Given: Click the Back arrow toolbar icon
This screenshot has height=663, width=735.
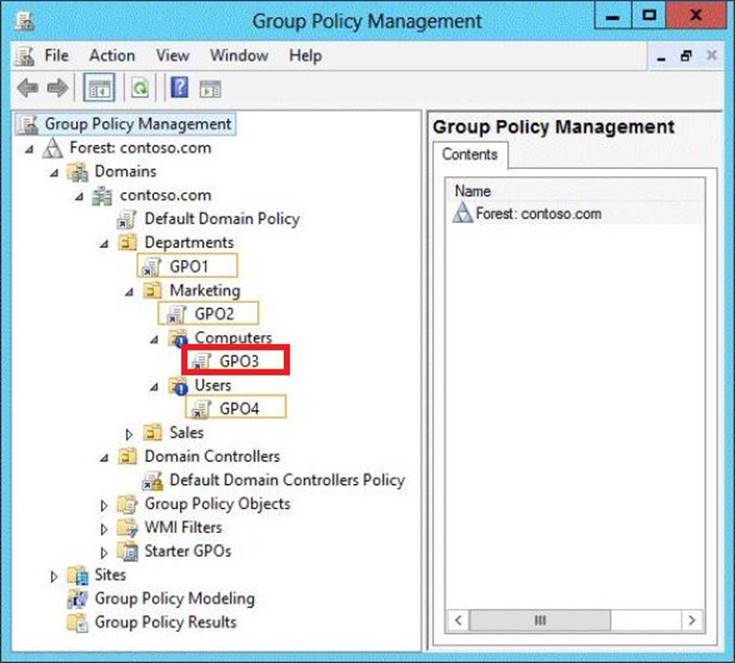Looking at the screenshot, I should pyautogui.click(x=27, y=88).
